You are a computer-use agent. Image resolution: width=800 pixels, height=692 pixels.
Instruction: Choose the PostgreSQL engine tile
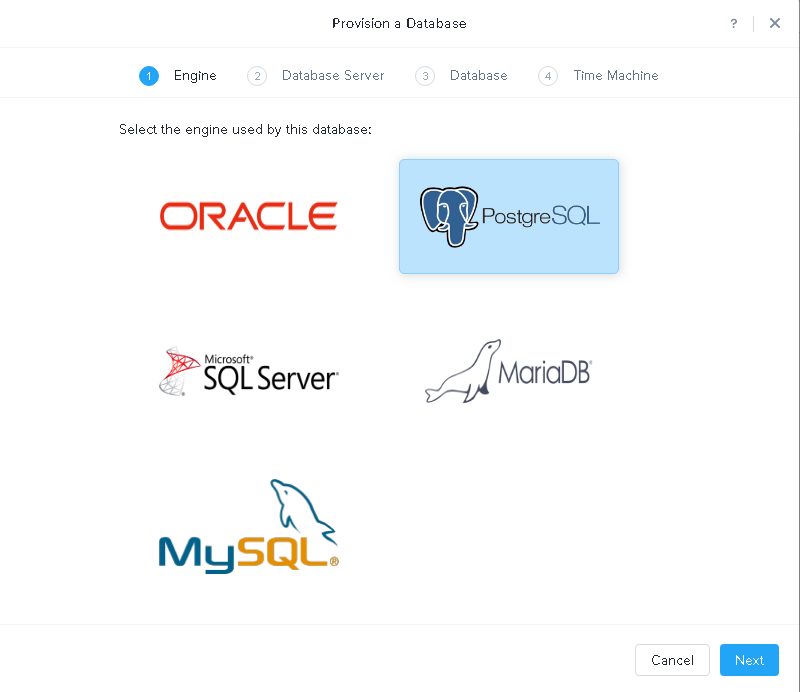[509, 216]
